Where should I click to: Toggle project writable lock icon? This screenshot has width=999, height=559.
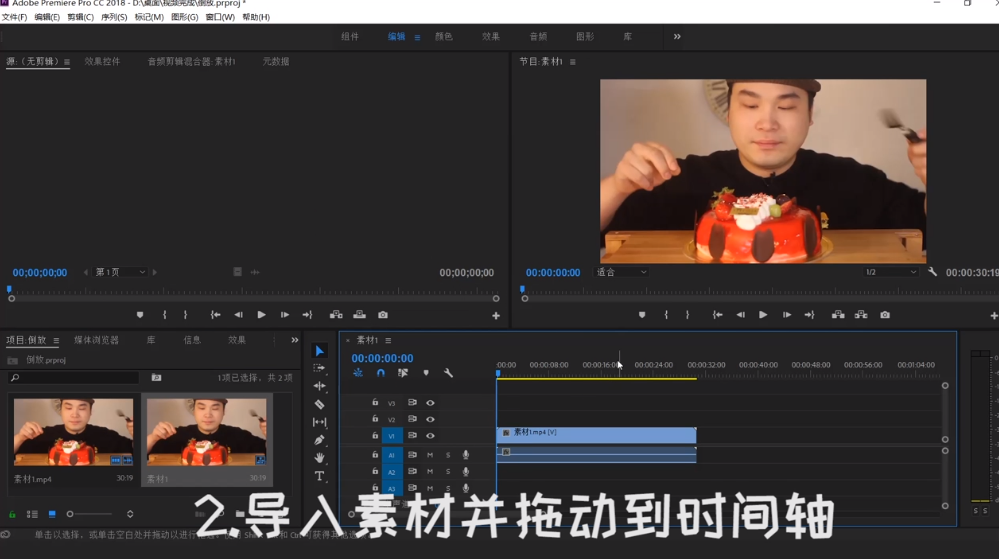tap(12, 514)
